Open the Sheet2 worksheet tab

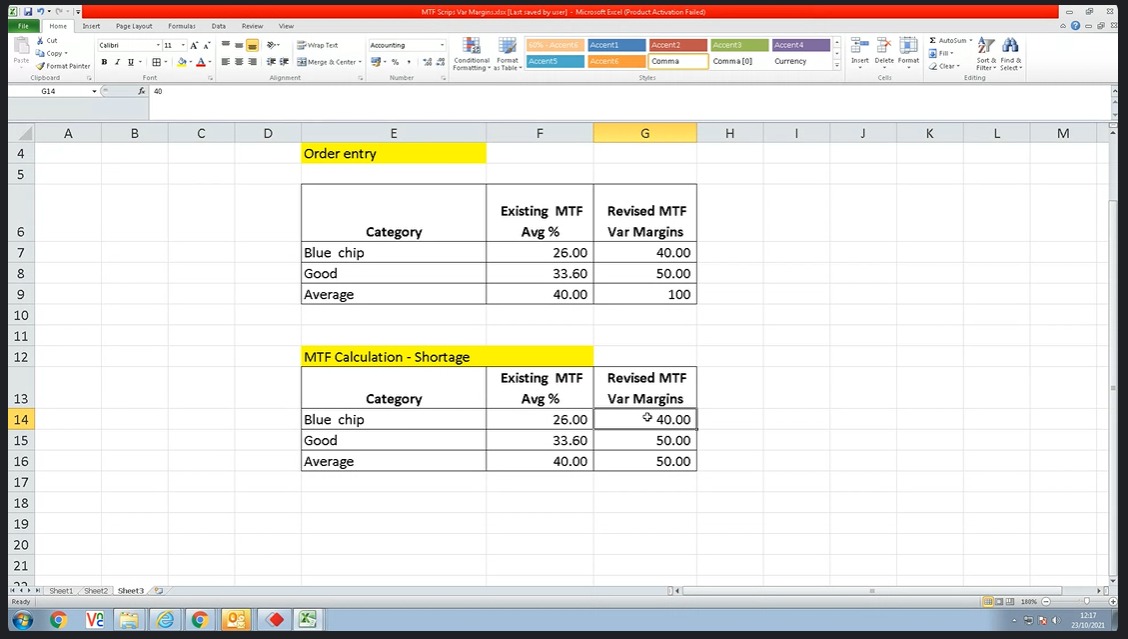[96, 591]
